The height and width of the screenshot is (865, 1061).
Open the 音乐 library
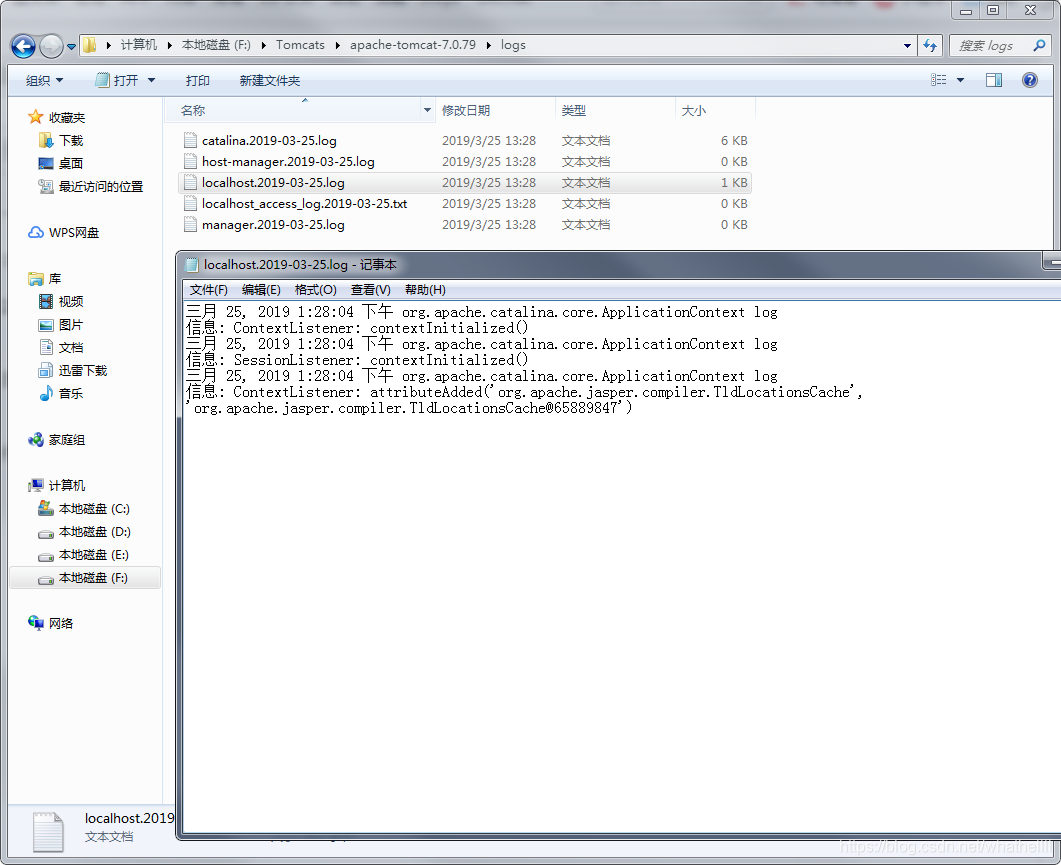pyautogui.click(x=71, y=394)
